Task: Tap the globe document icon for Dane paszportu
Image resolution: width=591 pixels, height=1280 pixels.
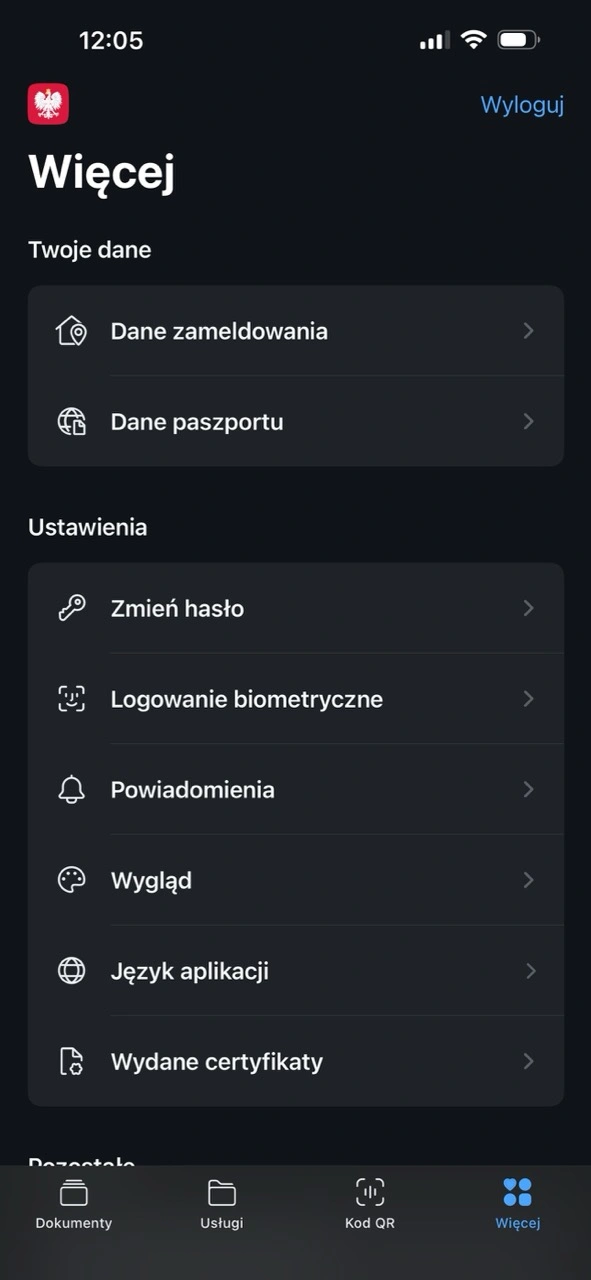Action: click(71, 422)
